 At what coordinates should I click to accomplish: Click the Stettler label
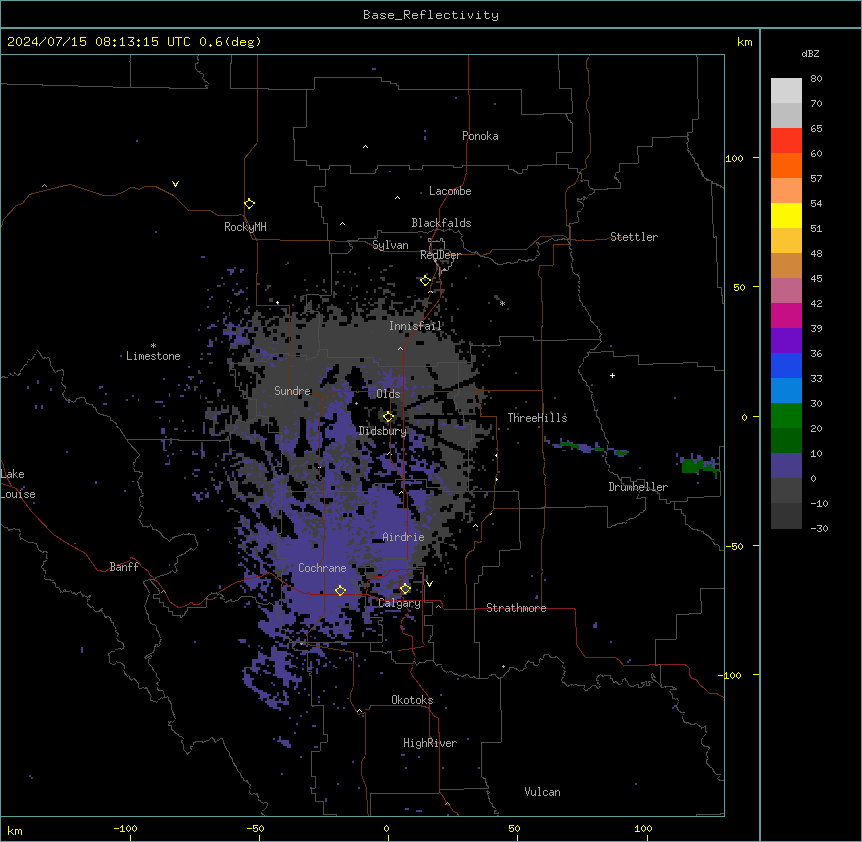634,237
